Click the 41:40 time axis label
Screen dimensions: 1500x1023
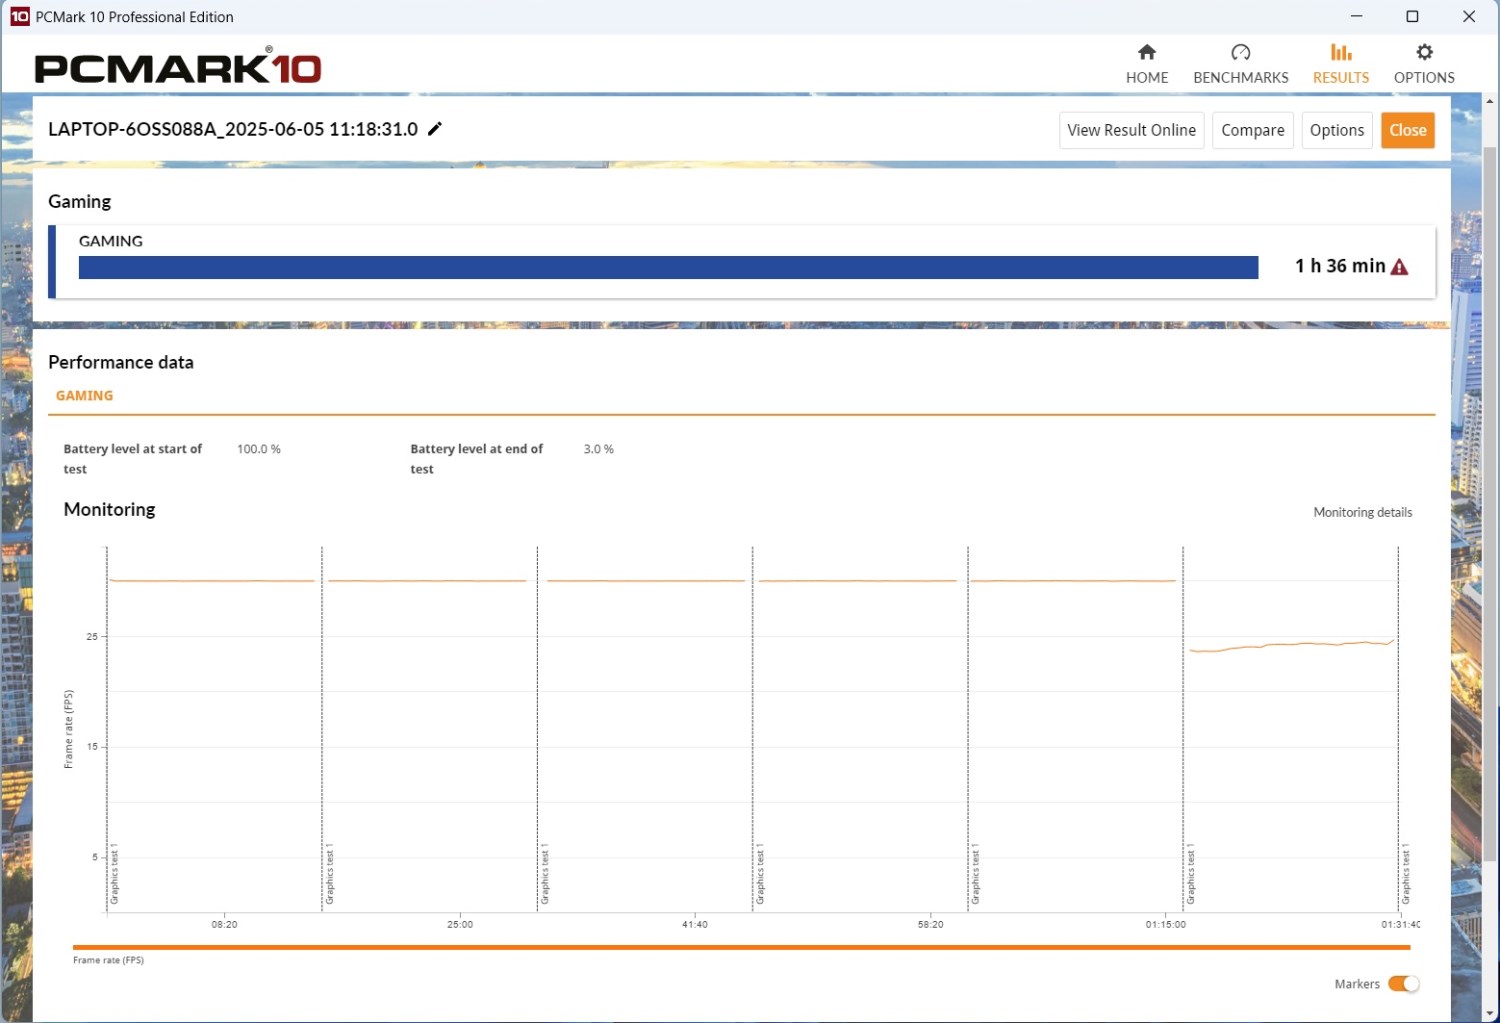(695, 924)
